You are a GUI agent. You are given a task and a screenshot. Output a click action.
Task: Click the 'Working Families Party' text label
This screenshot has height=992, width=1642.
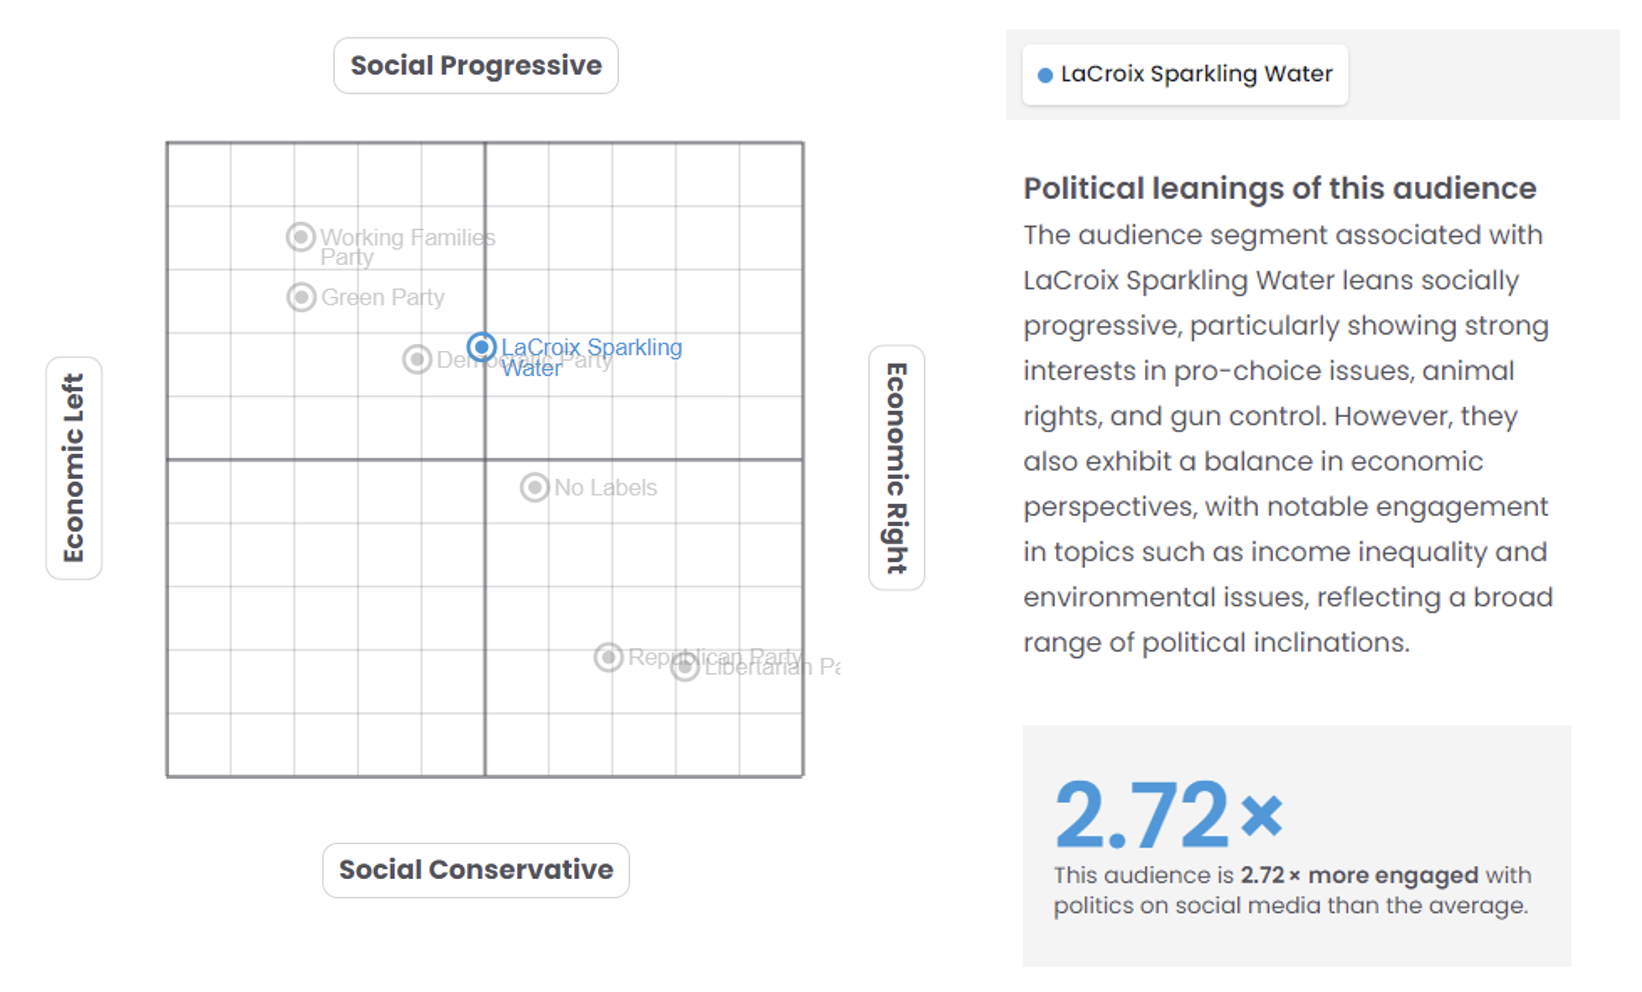406,239
